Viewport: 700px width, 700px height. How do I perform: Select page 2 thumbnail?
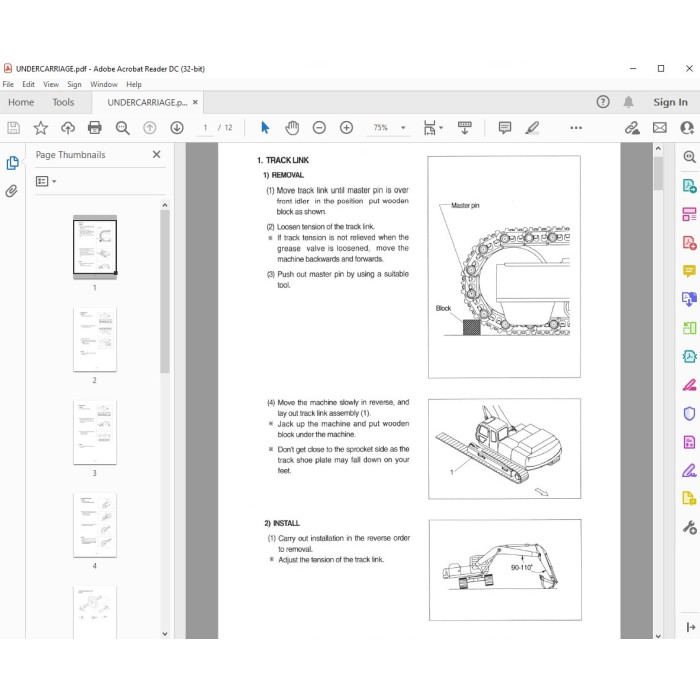pos(95,339)
